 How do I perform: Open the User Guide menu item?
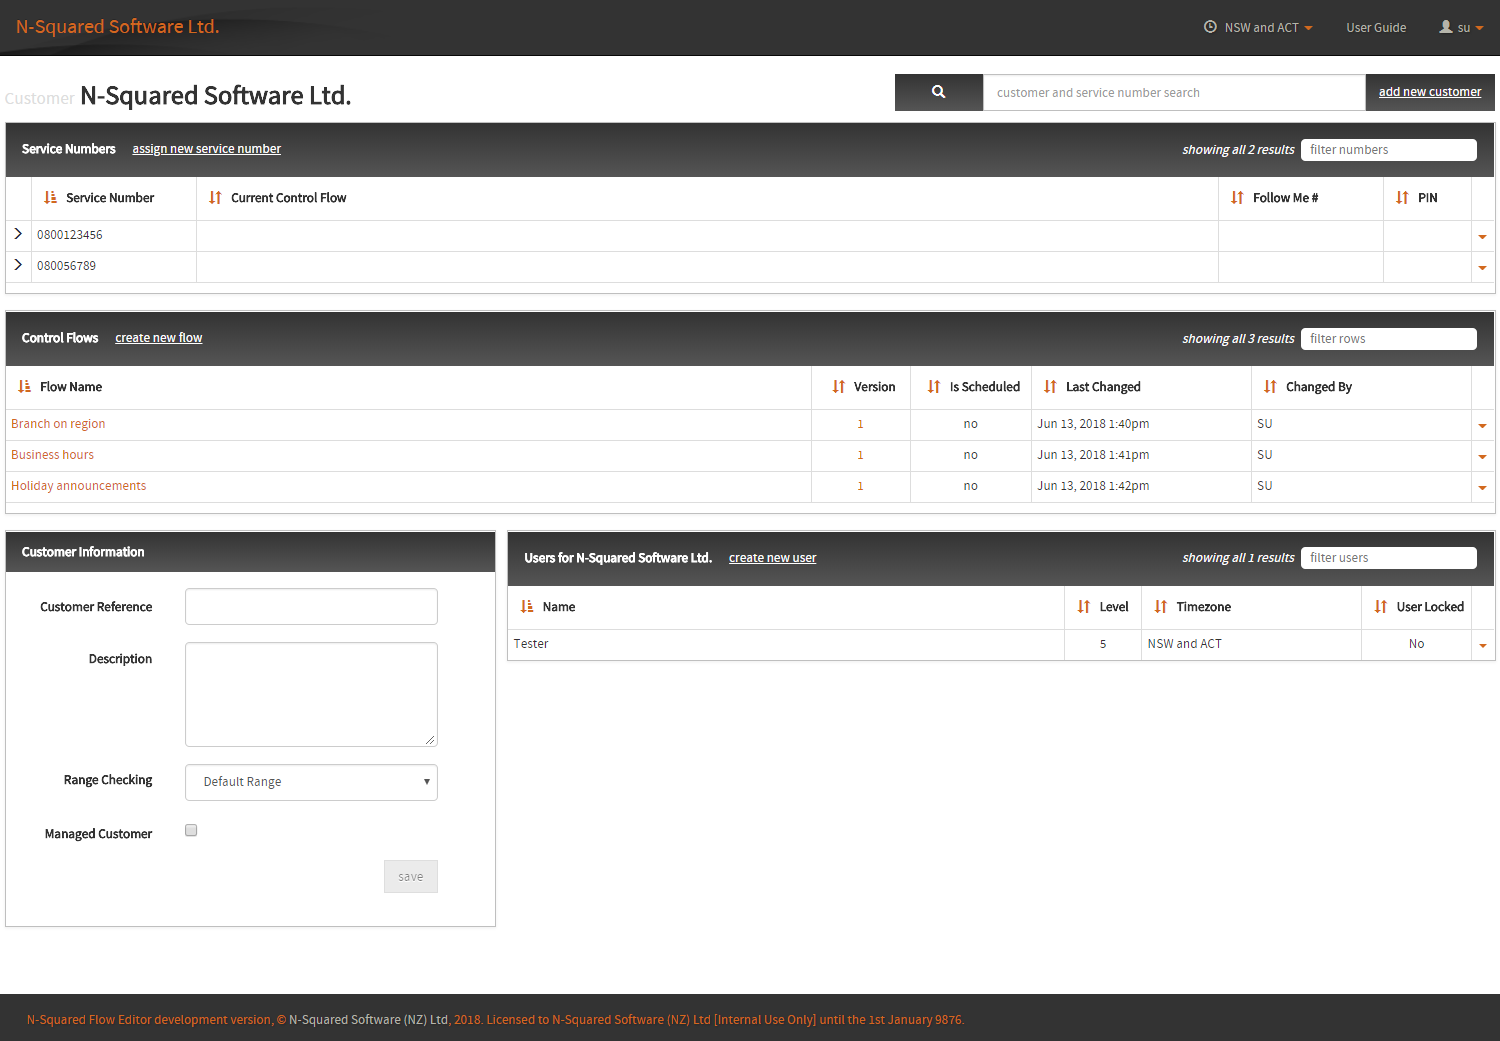click(1376, 27)
